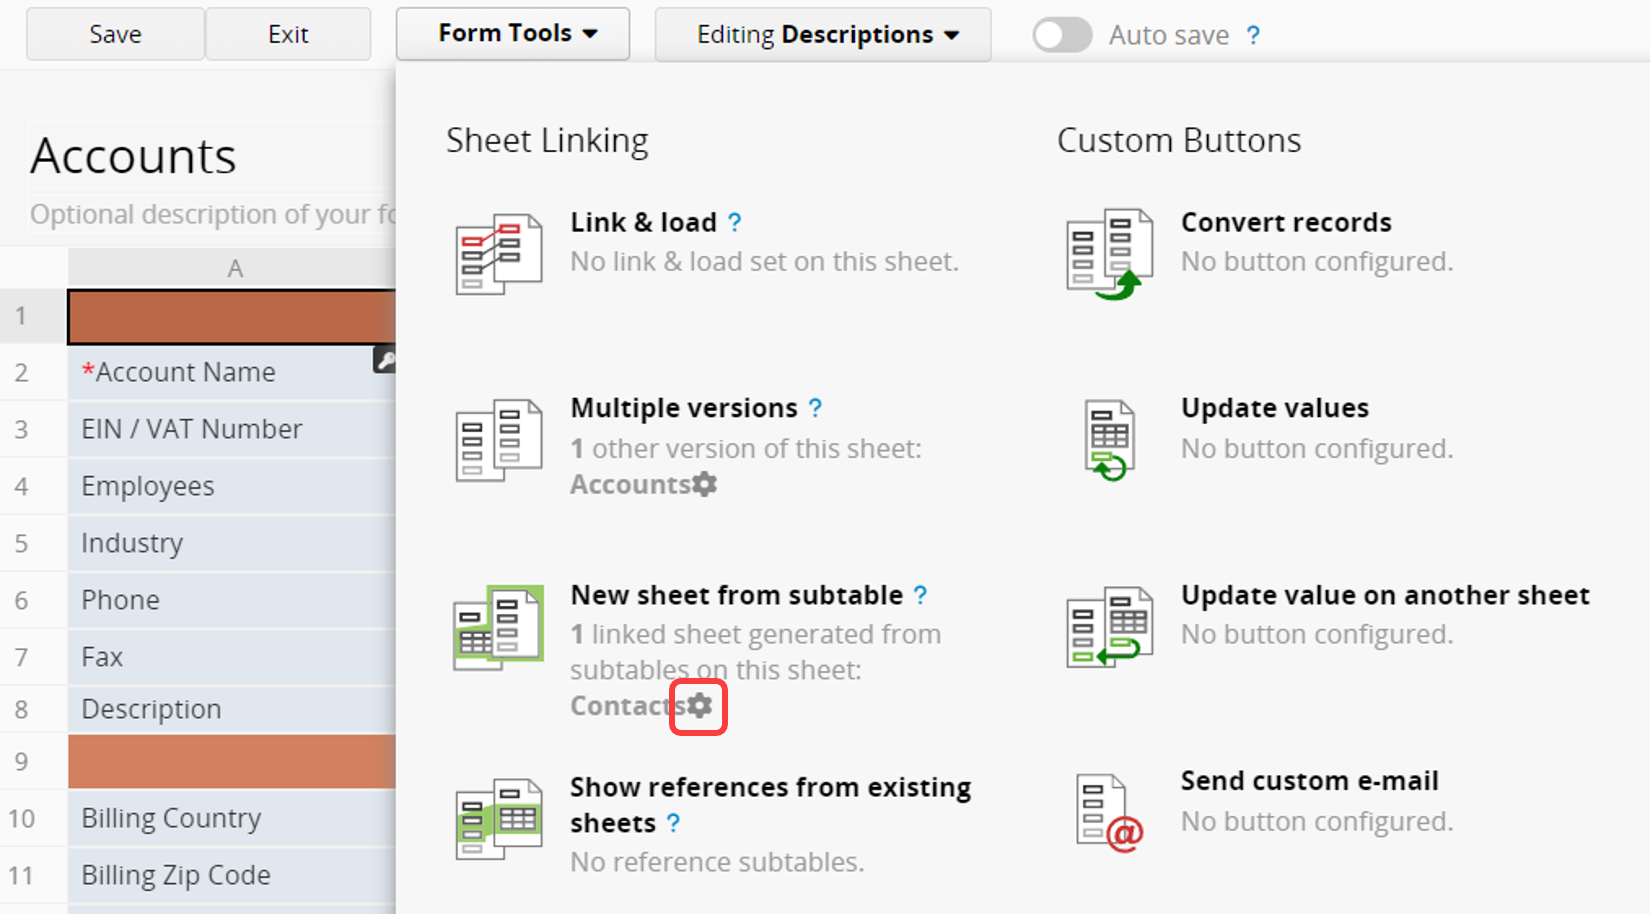Click the optional description input field
This screenshot has height=914, width=1650.
(x=212, y=215)
